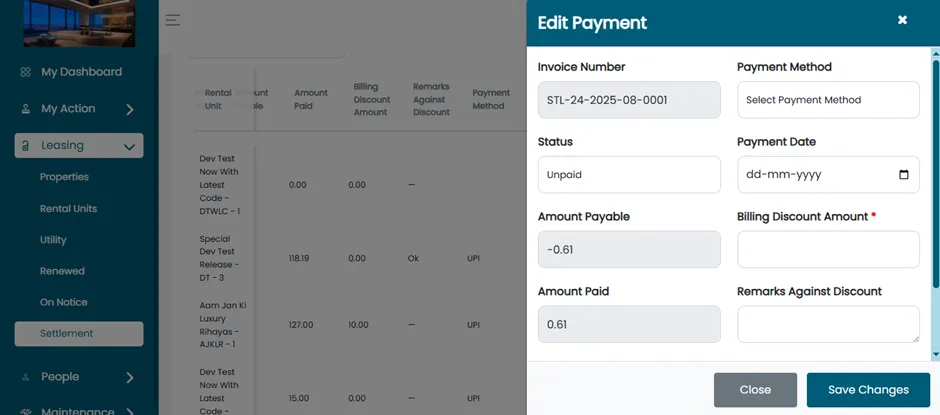Image resolution: width=940 pixels, height=415 pixels.
Task: Click amount paid value 118.19
Action: pos(298,258)
